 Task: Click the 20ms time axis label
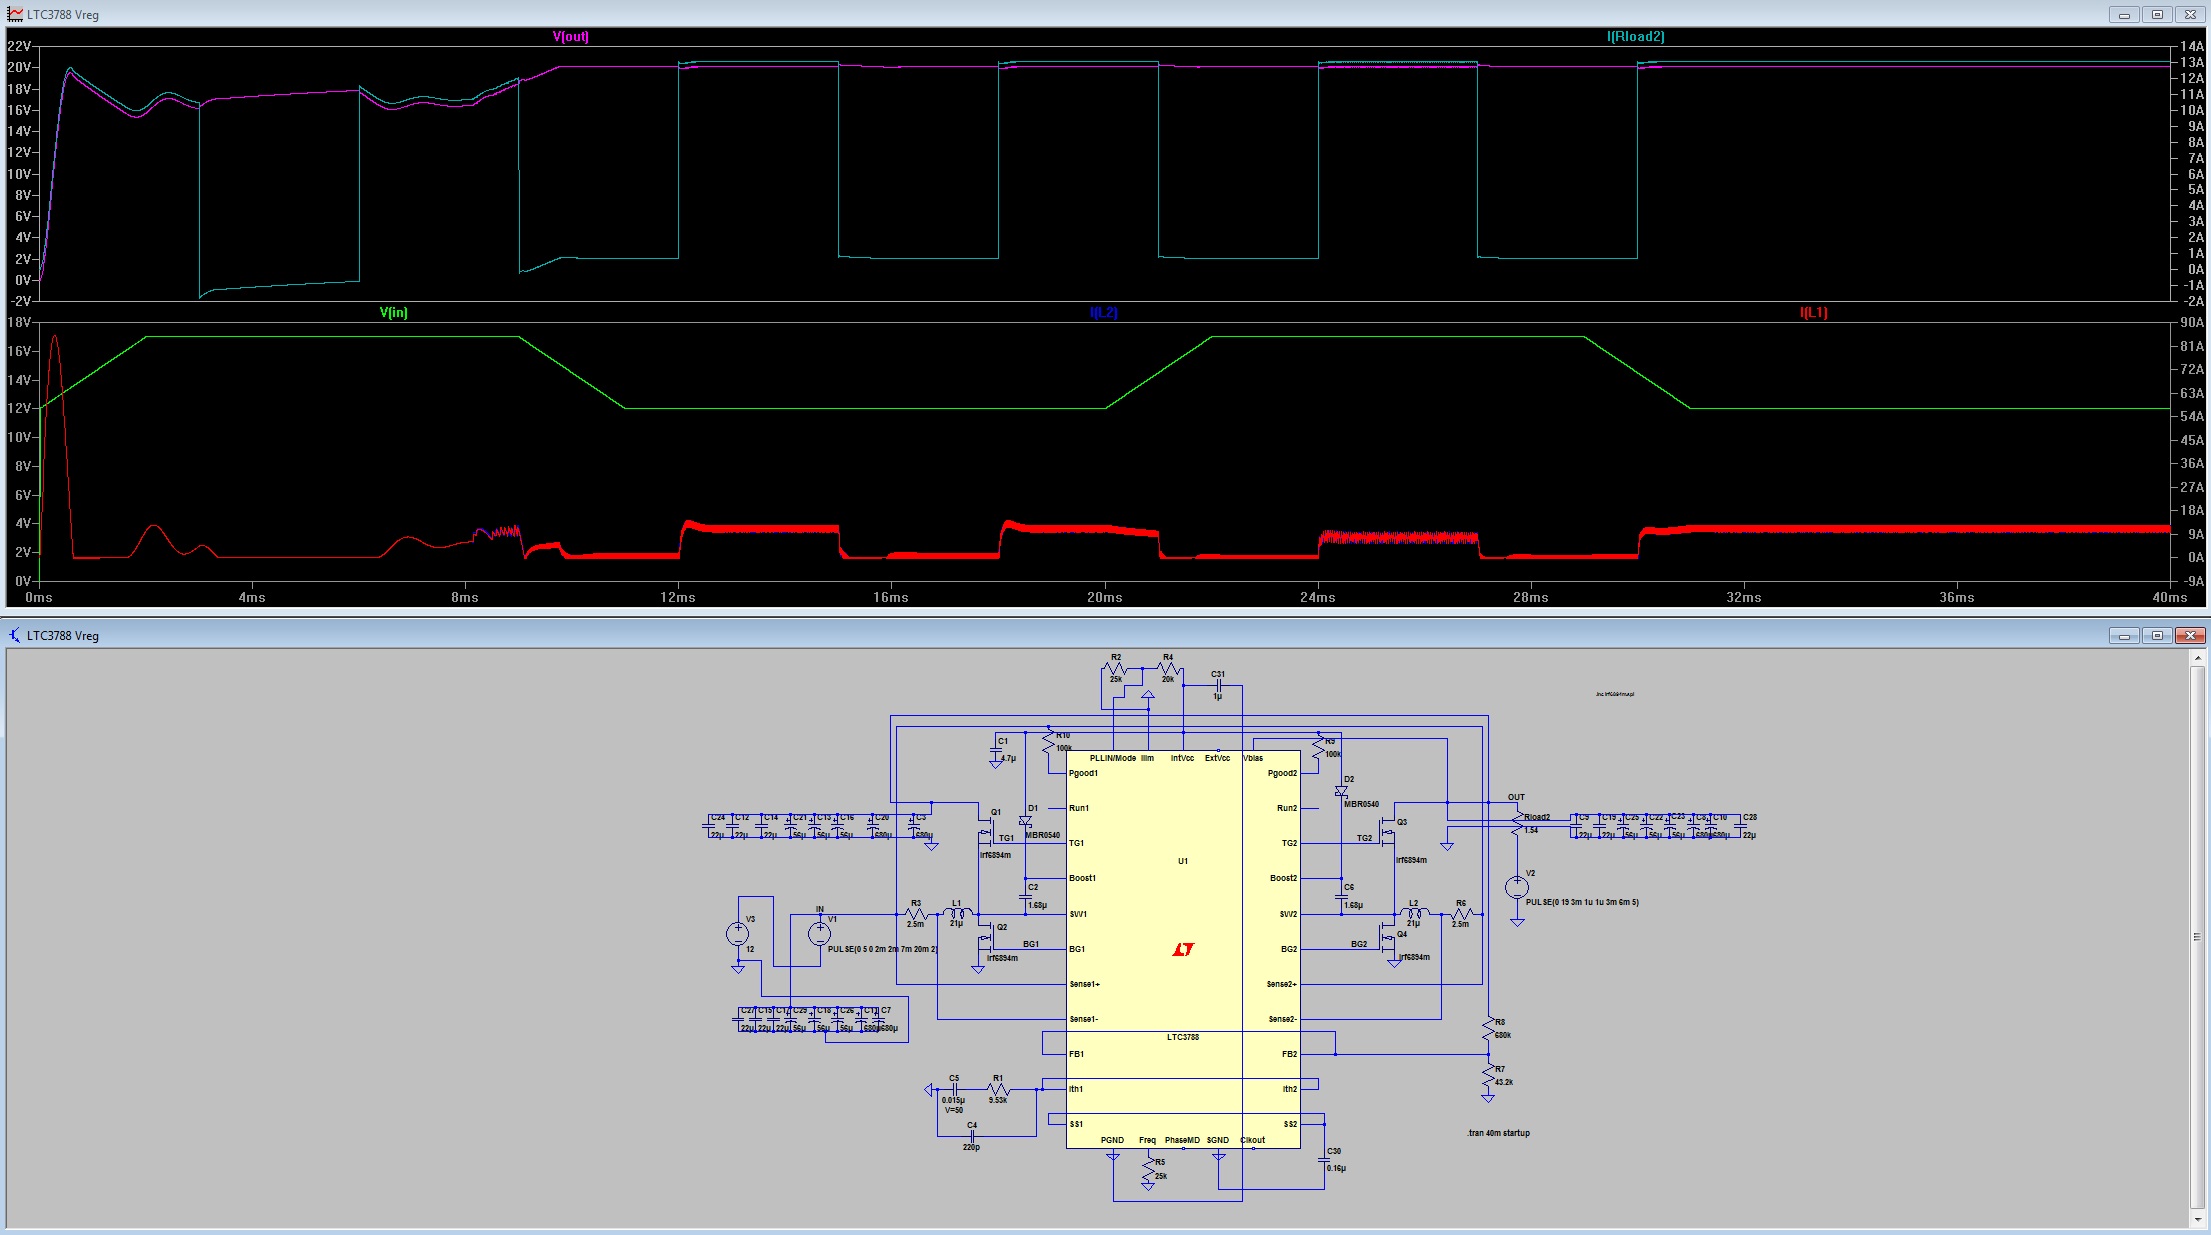1104,597
